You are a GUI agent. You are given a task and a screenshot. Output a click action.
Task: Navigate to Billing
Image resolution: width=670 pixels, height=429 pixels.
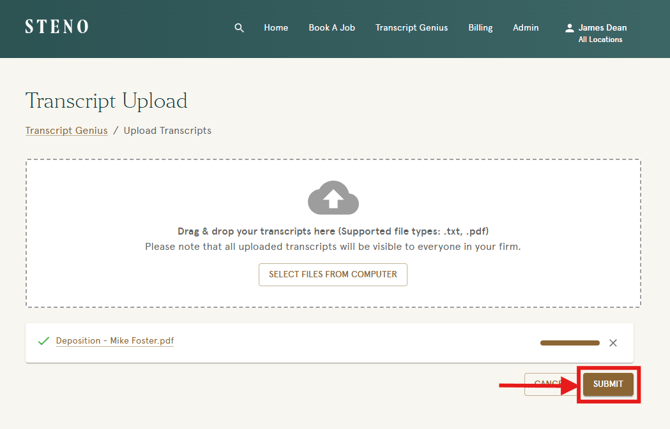coord(480,28)
